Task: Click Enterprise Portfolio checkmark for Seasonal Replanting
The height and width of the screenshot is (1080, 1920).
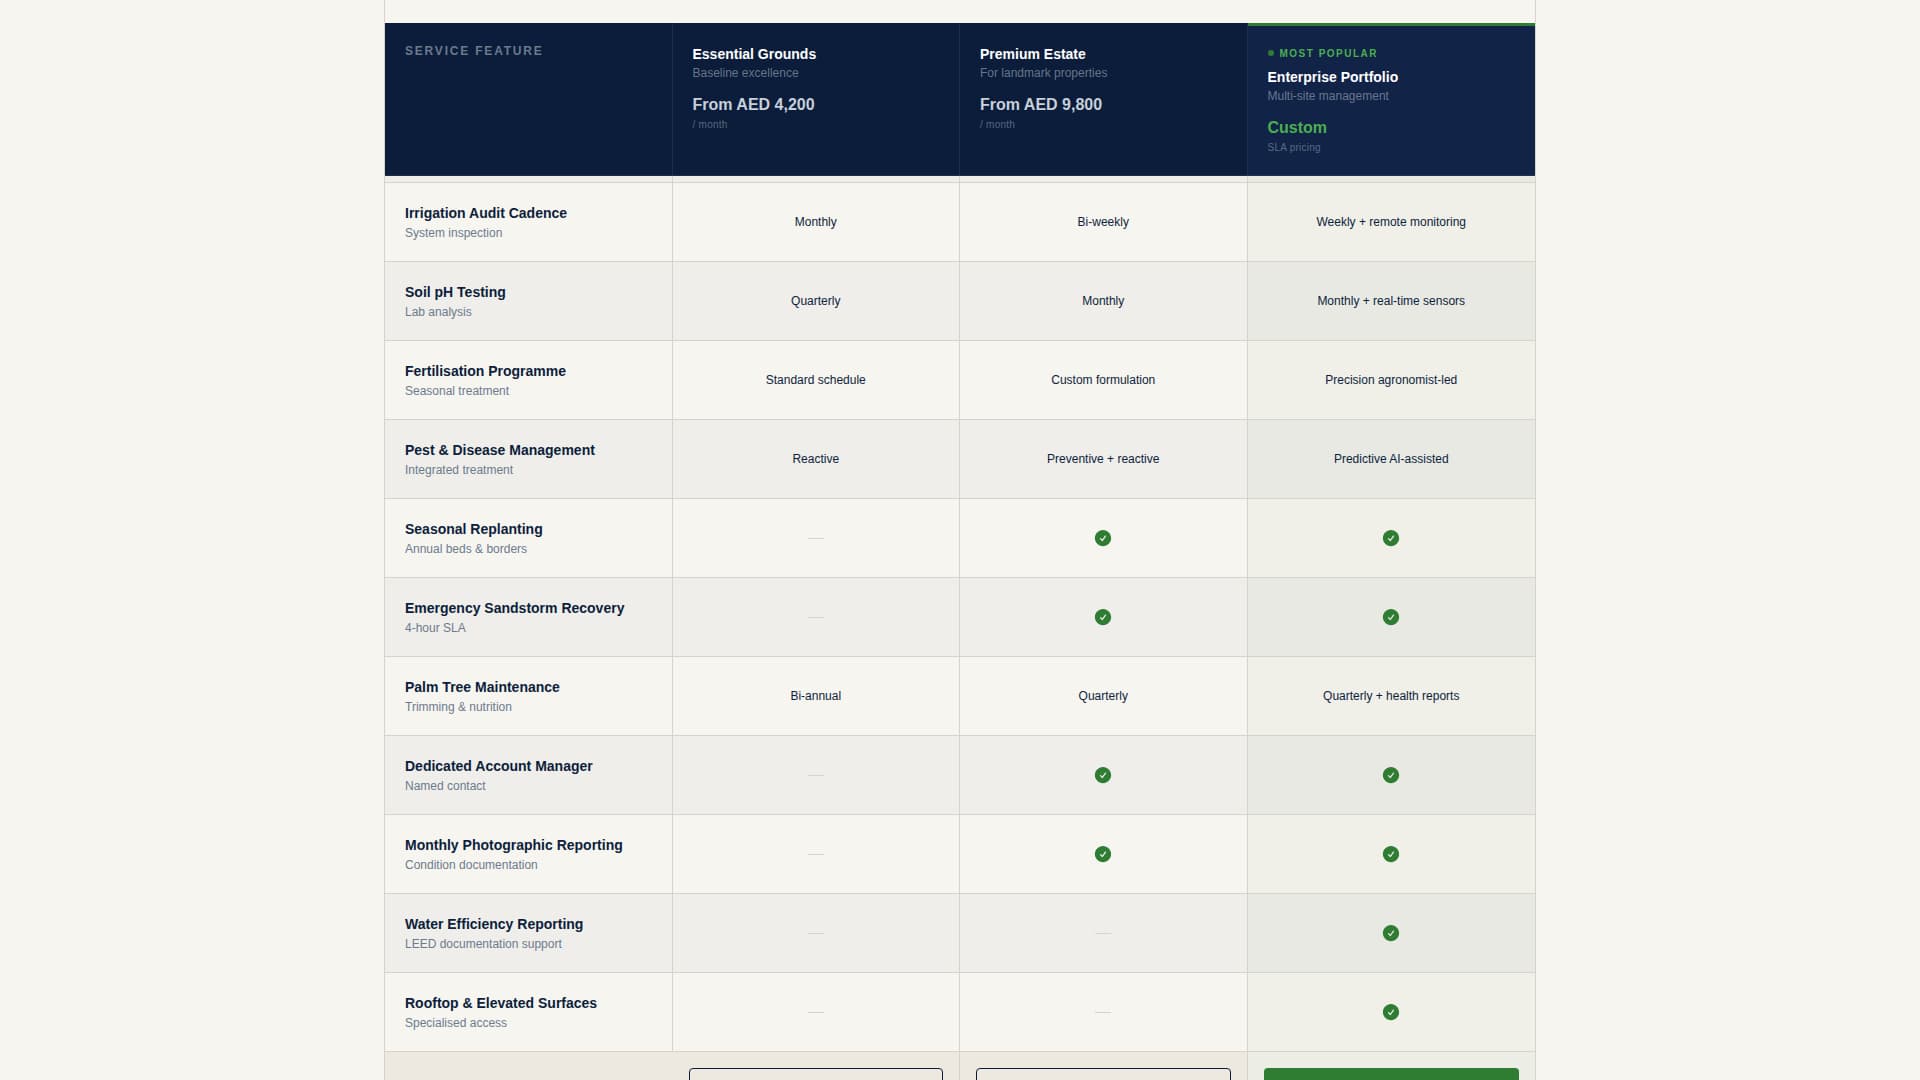Action: (x=1391, y=538)
